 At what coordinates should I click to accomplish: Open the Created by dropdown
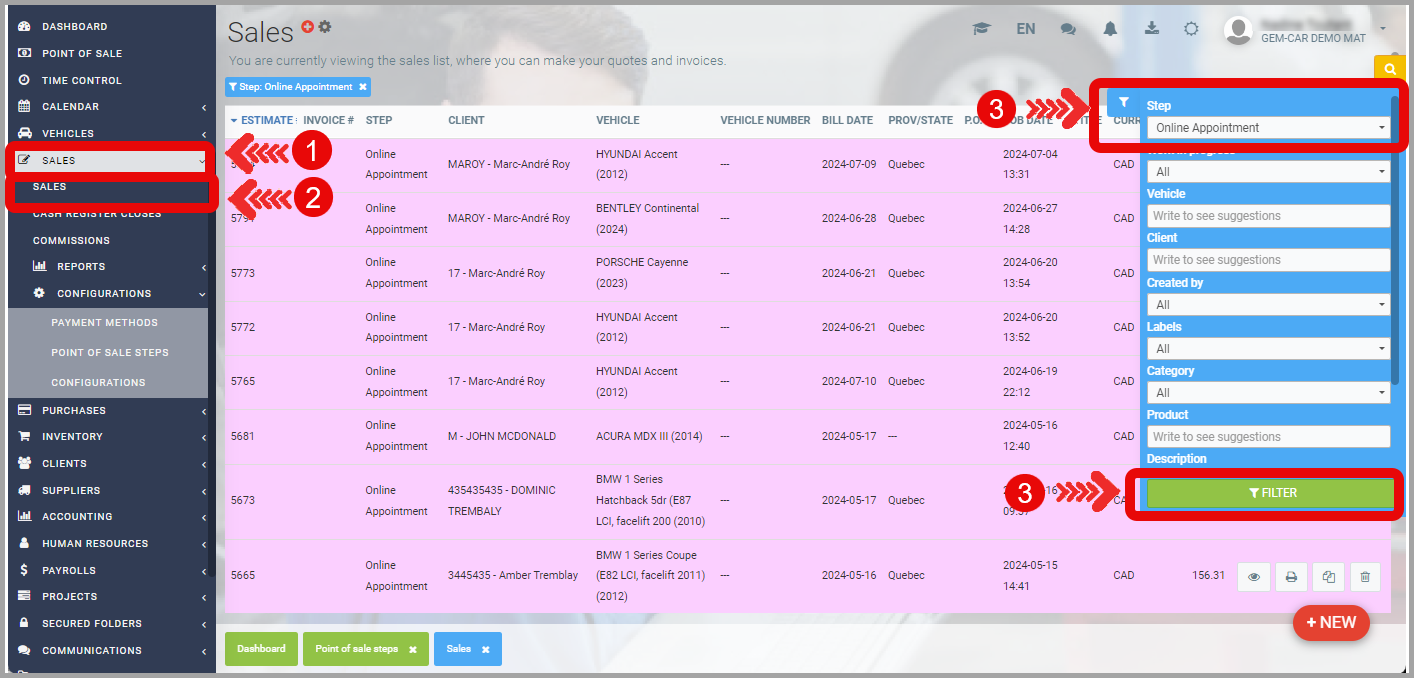1268,304
